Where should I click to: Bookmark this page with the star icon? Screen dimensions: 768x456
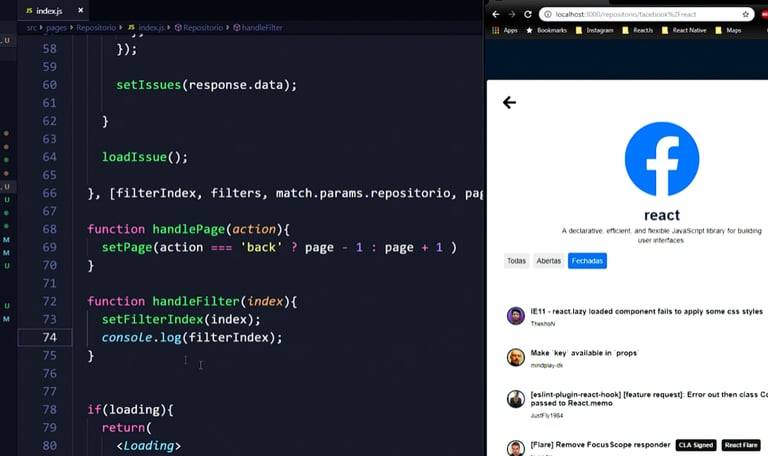click(x=745, y=14)
